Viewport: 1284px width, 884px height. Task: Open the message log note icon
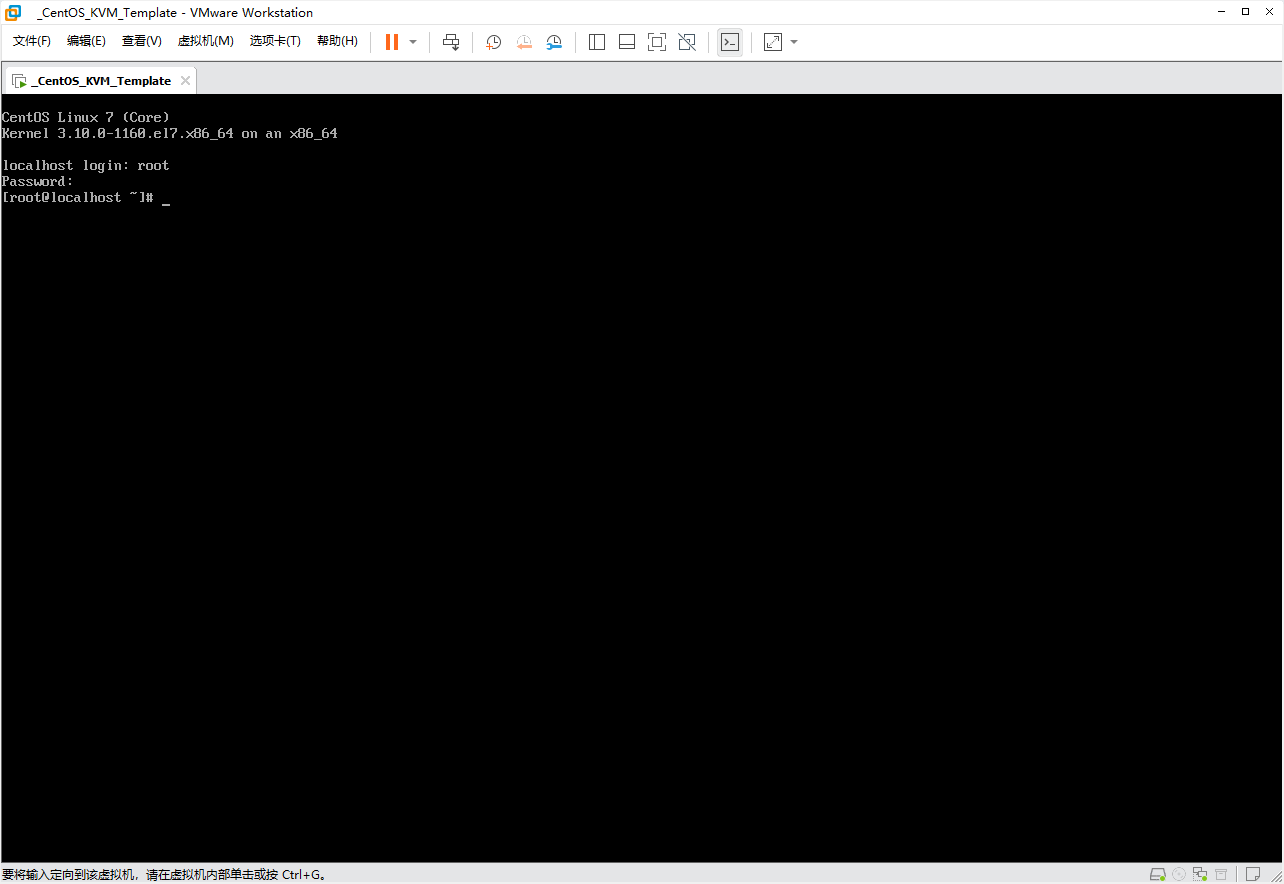click(1253, 874)
